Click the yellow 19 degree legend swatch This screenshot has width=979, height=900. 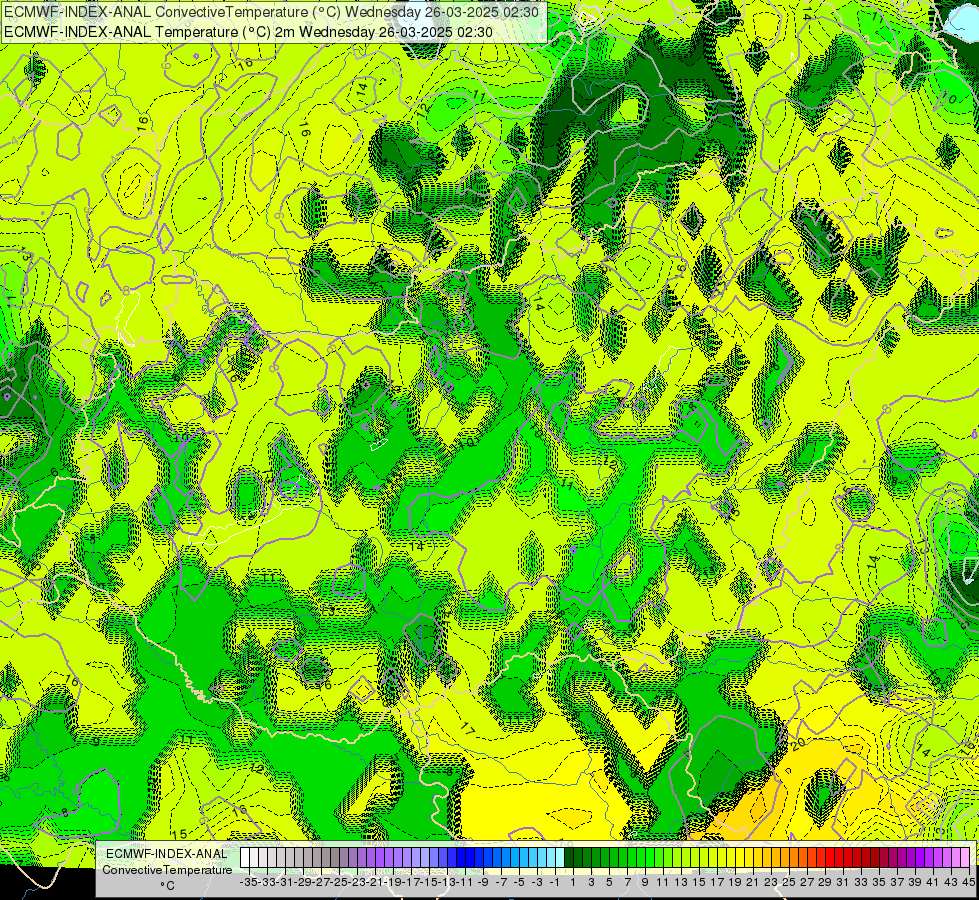coord(731,858)
